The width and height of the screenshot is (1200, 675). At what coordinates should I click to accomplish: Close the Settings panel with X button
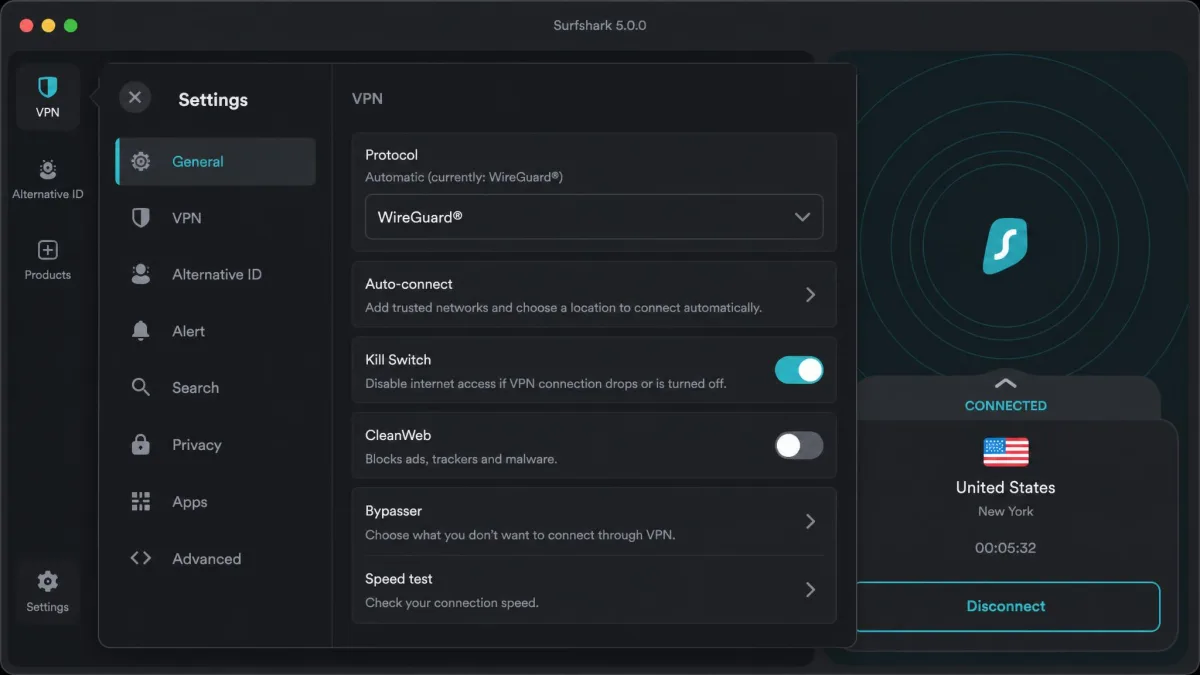(x=135, y=98)
